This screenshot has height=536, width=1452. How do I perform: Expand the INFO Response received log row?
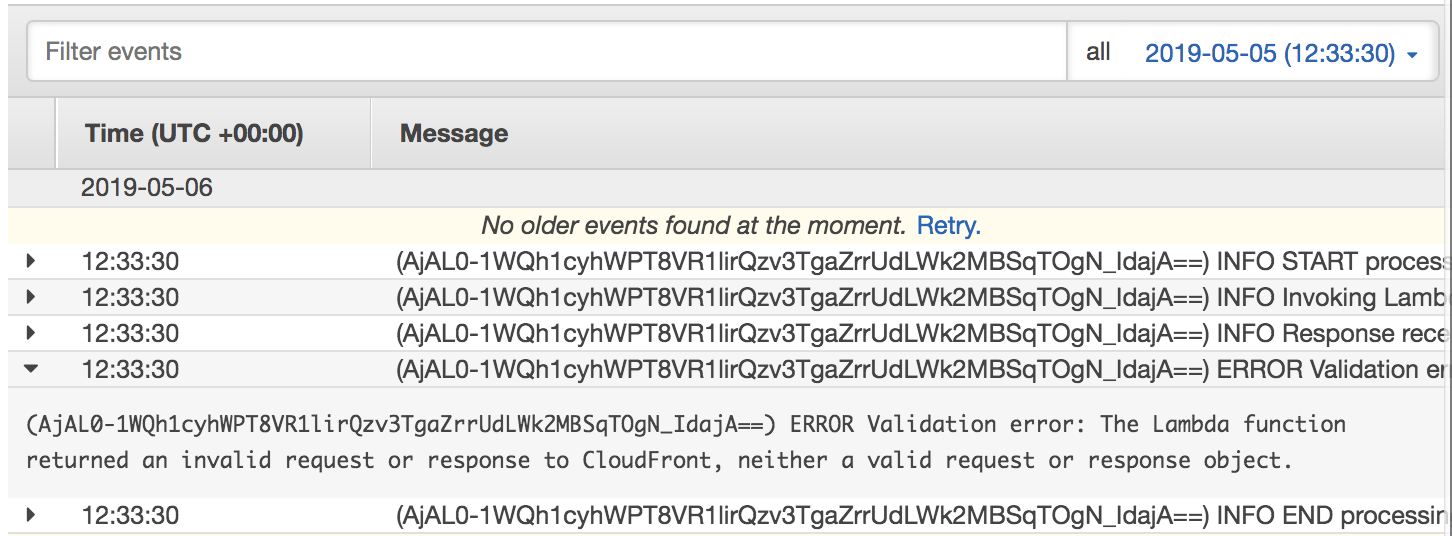point(31,333)
